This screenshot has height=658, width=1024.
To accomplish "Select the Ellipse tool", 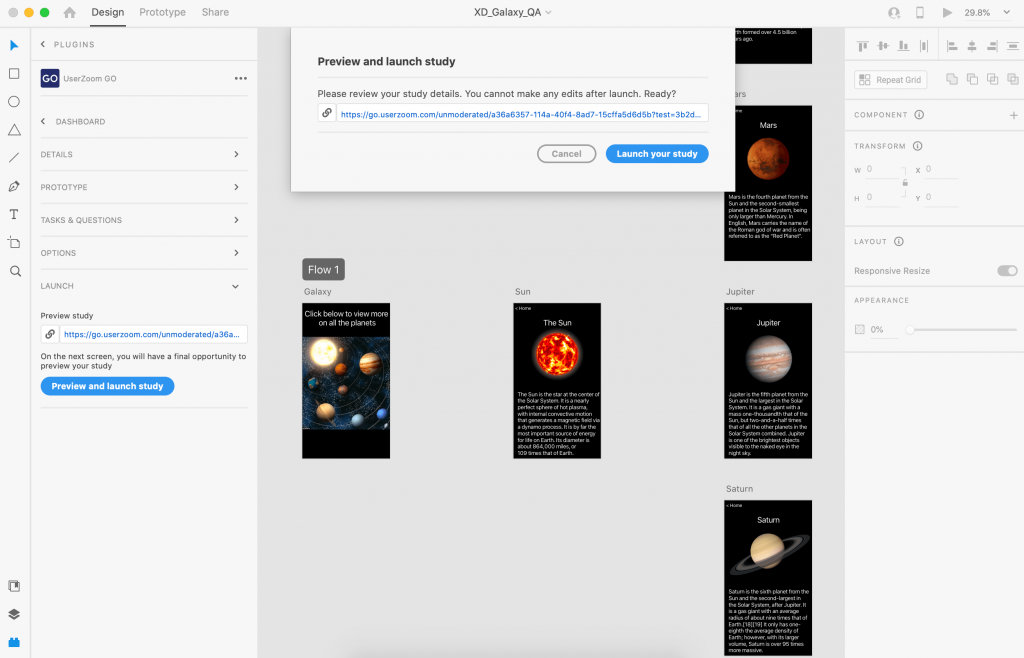I will (14, 102).
